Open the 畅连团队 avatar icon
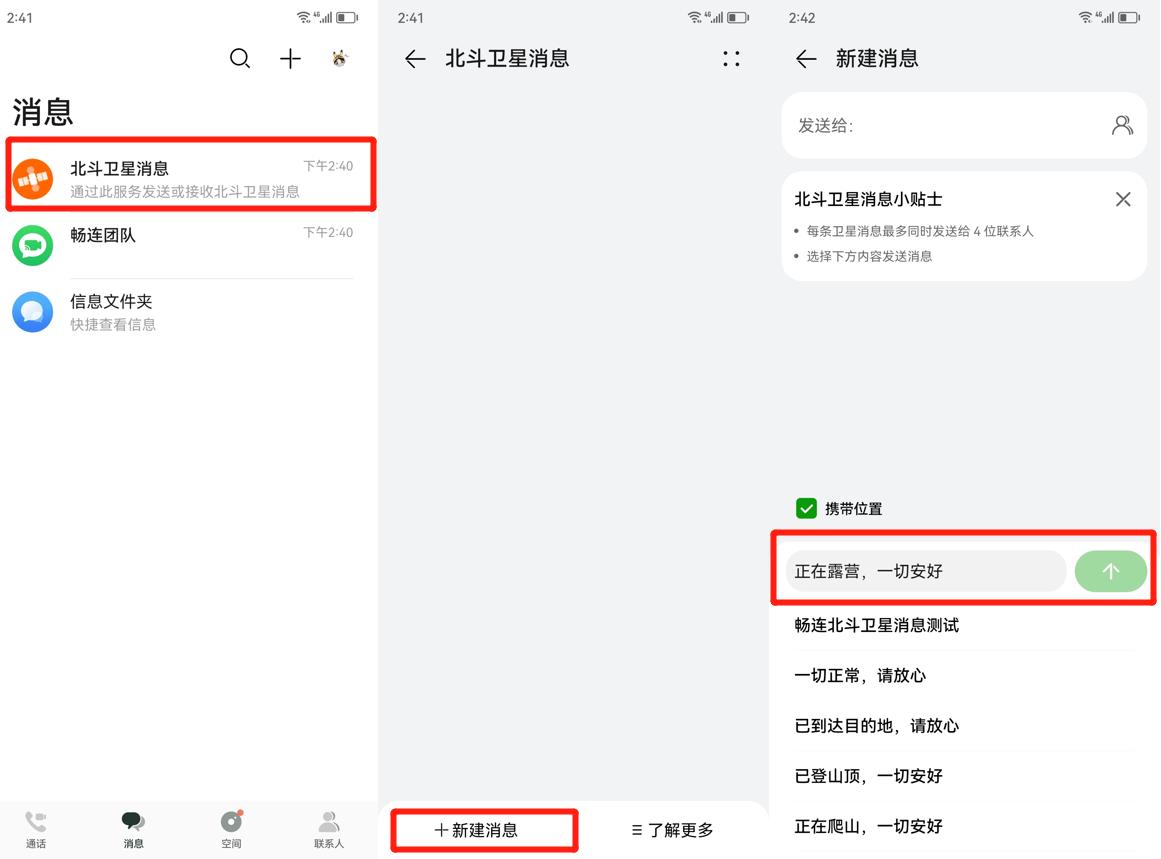 (33, 245)
